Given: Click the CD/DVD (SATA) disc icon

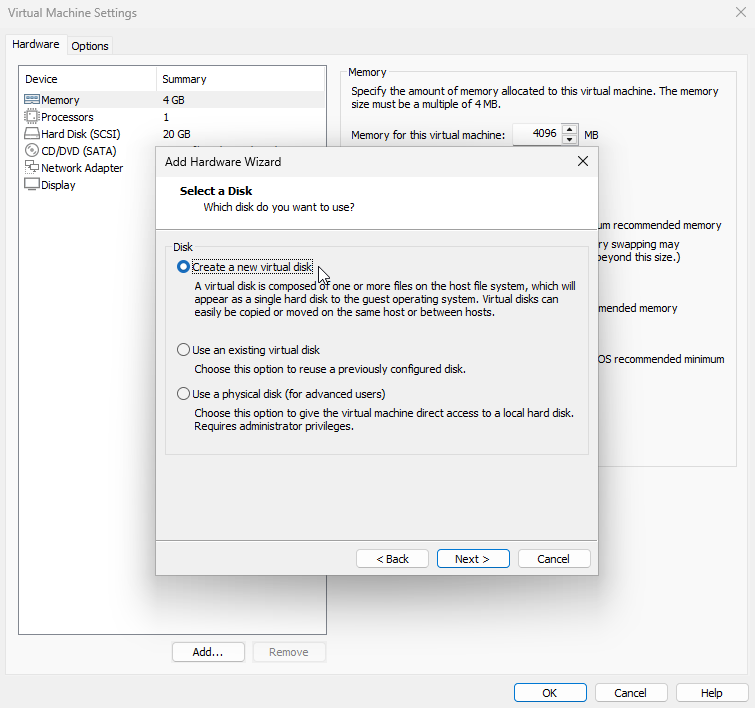Looking at the screenshot, I should [31, 151].
